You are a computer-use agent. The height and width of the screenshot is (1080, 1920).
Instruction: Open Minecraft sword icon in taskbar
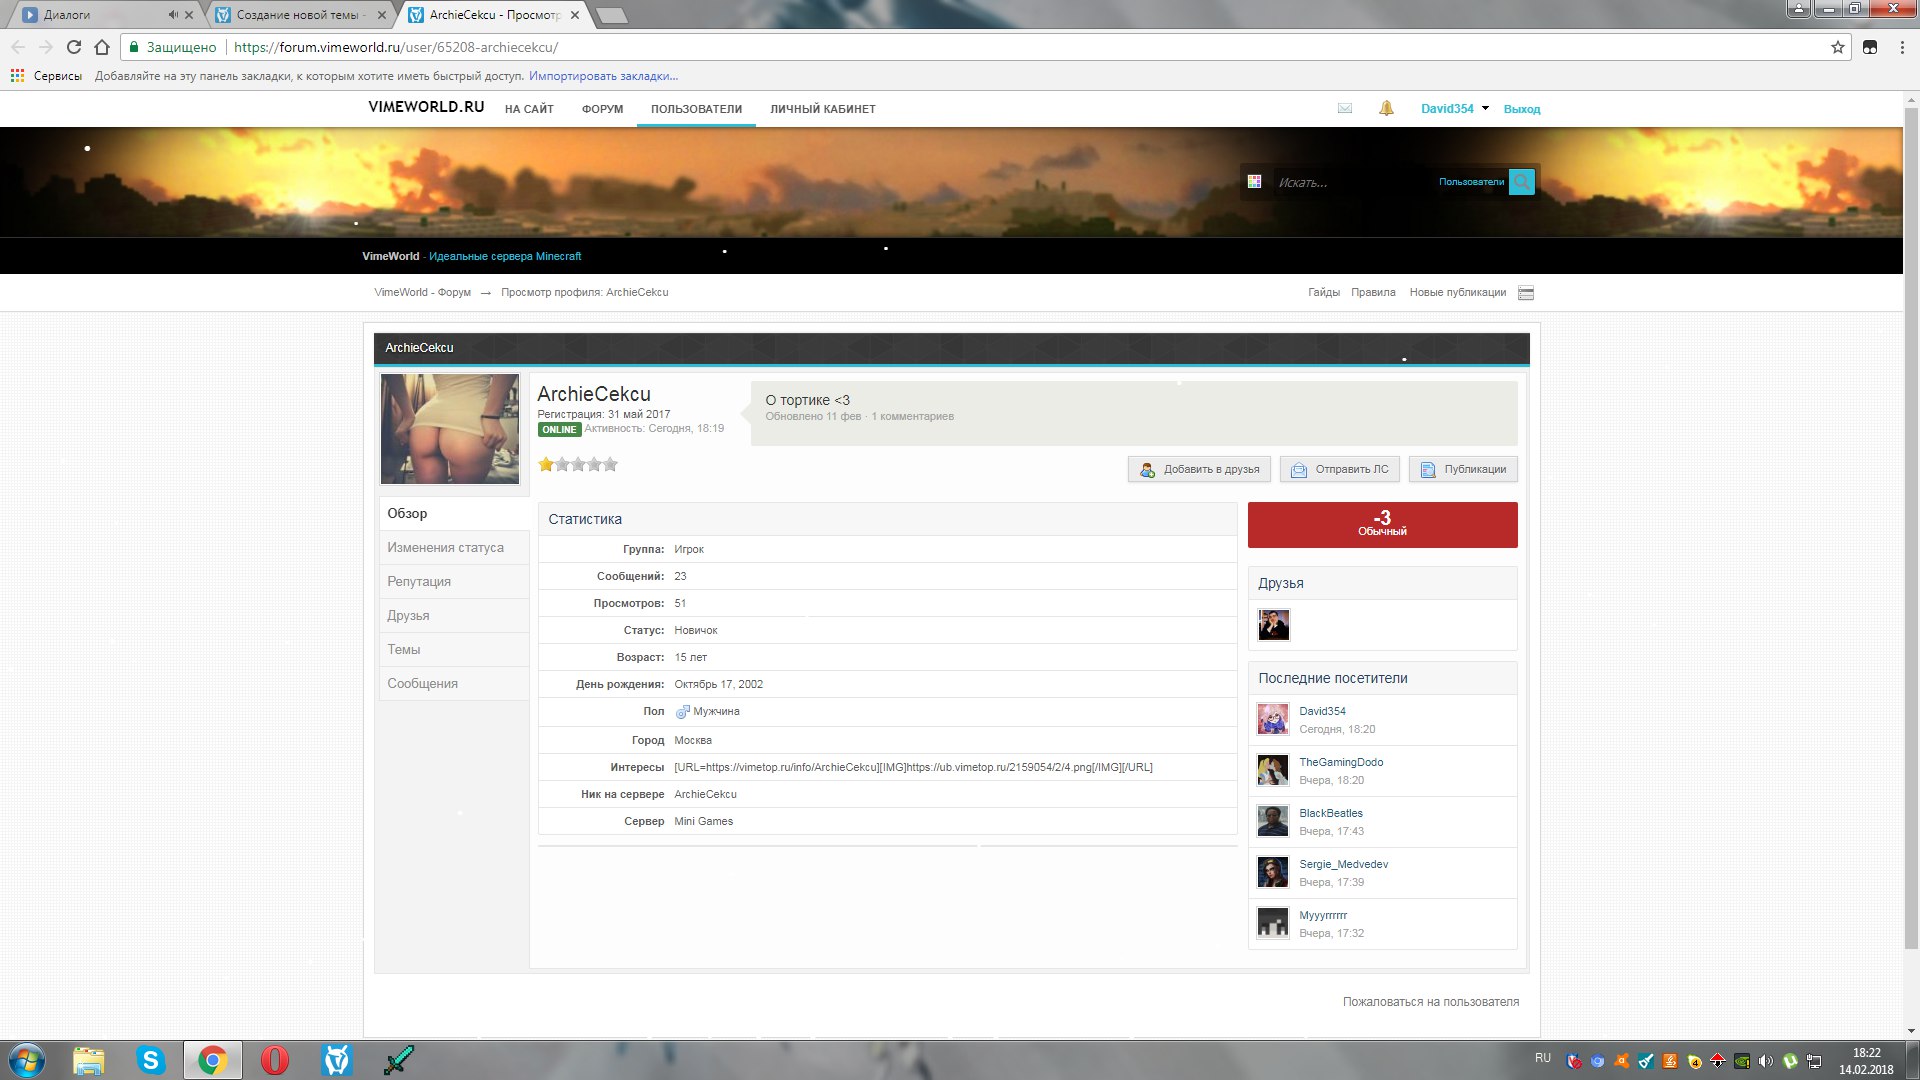[x=399, y=1060]
